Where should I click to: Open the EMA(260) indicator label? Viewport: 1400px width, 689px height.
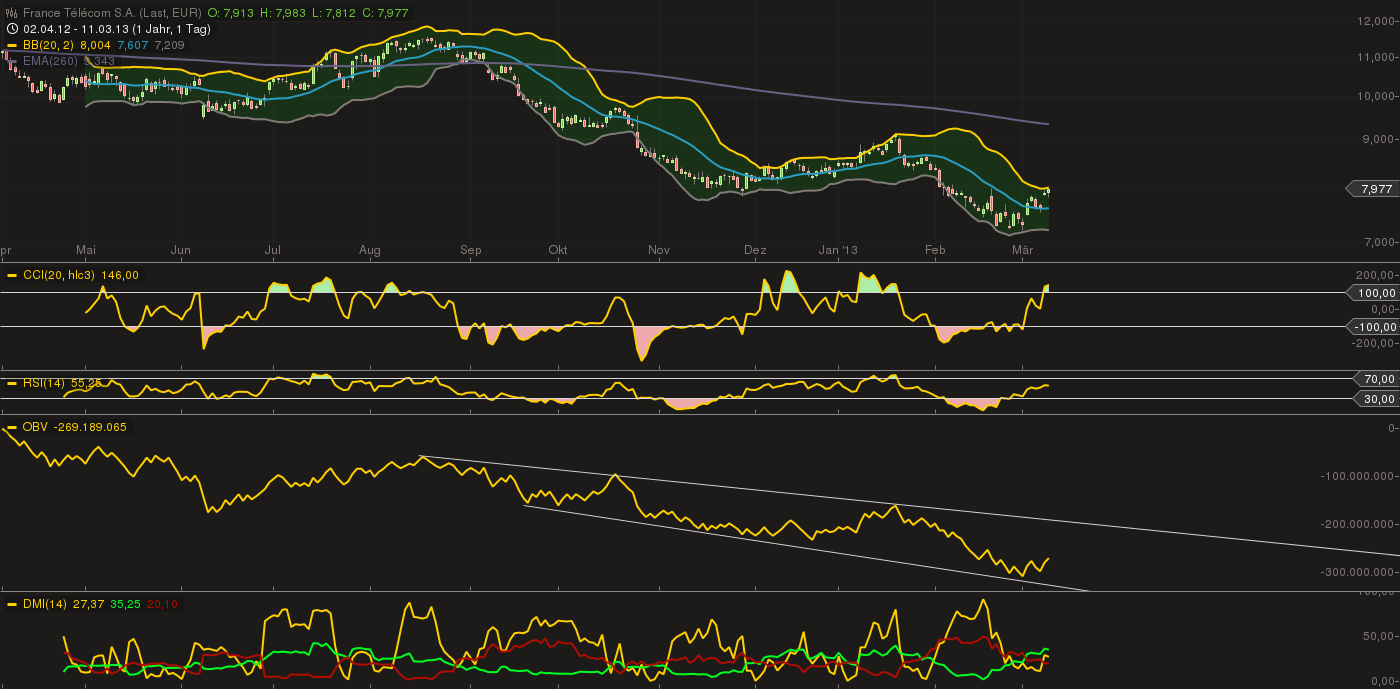[x=51, y=61]
